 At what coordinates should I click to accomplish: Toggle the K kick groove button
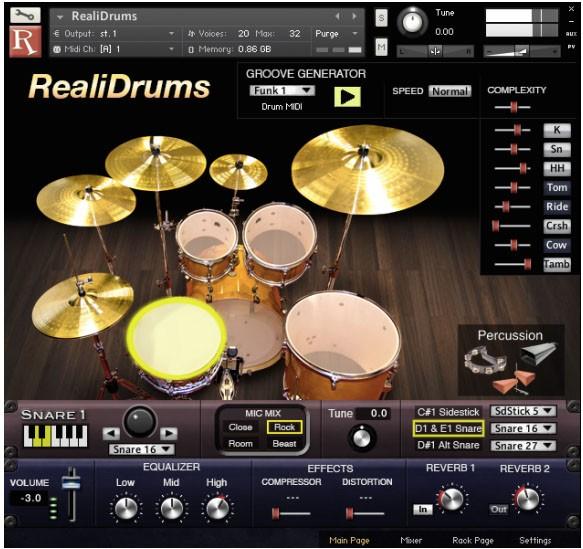(557, 130)
